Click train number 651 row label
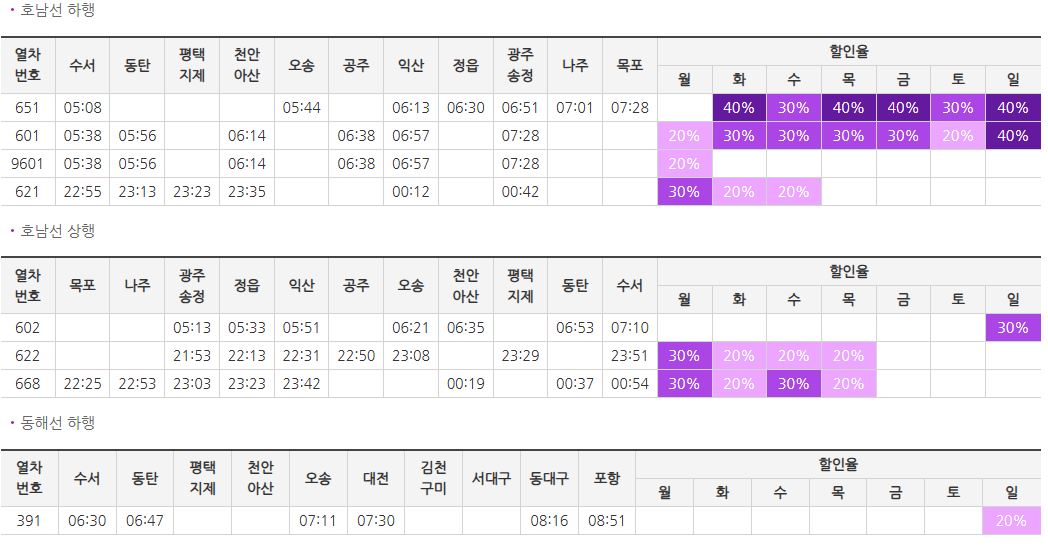This screenshot has width=1048, height=548. pyautogui.click(x=27, y=108)
